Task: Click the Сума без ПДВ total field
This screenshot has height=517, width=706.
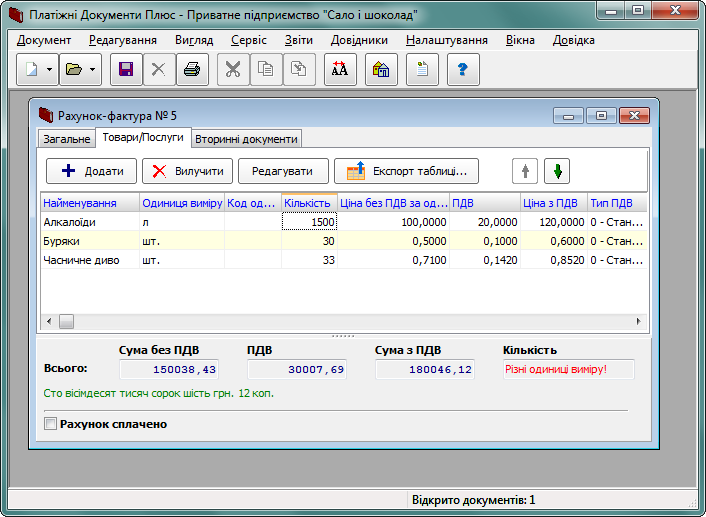Action: tap(169, 369)
